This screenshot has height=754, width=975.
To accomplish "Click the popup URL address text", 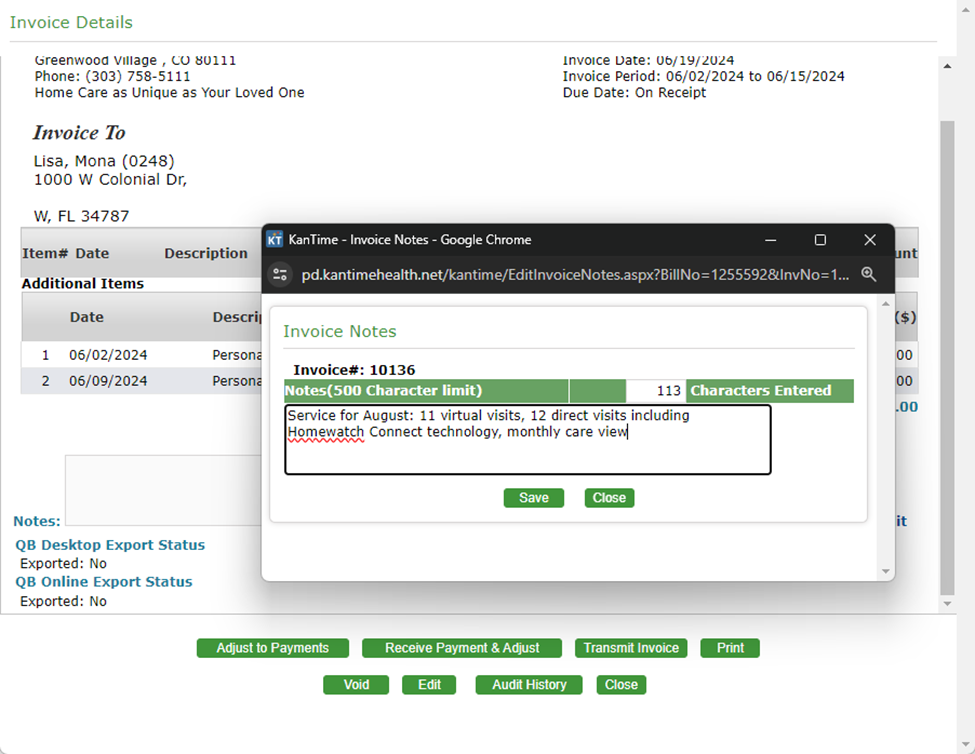I will 575,274.
